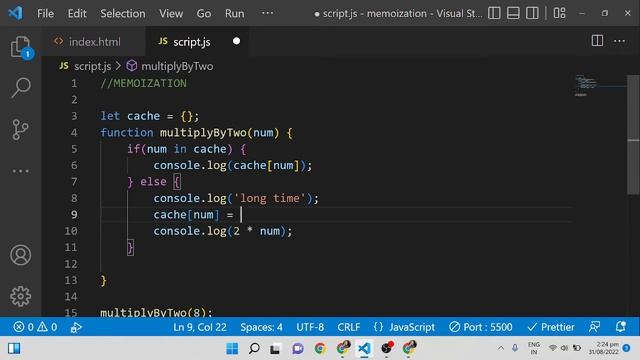The width and height of the screenshot is (640, 360).
Task: Change encoding via UTF-8
Action: pos(310,327)
